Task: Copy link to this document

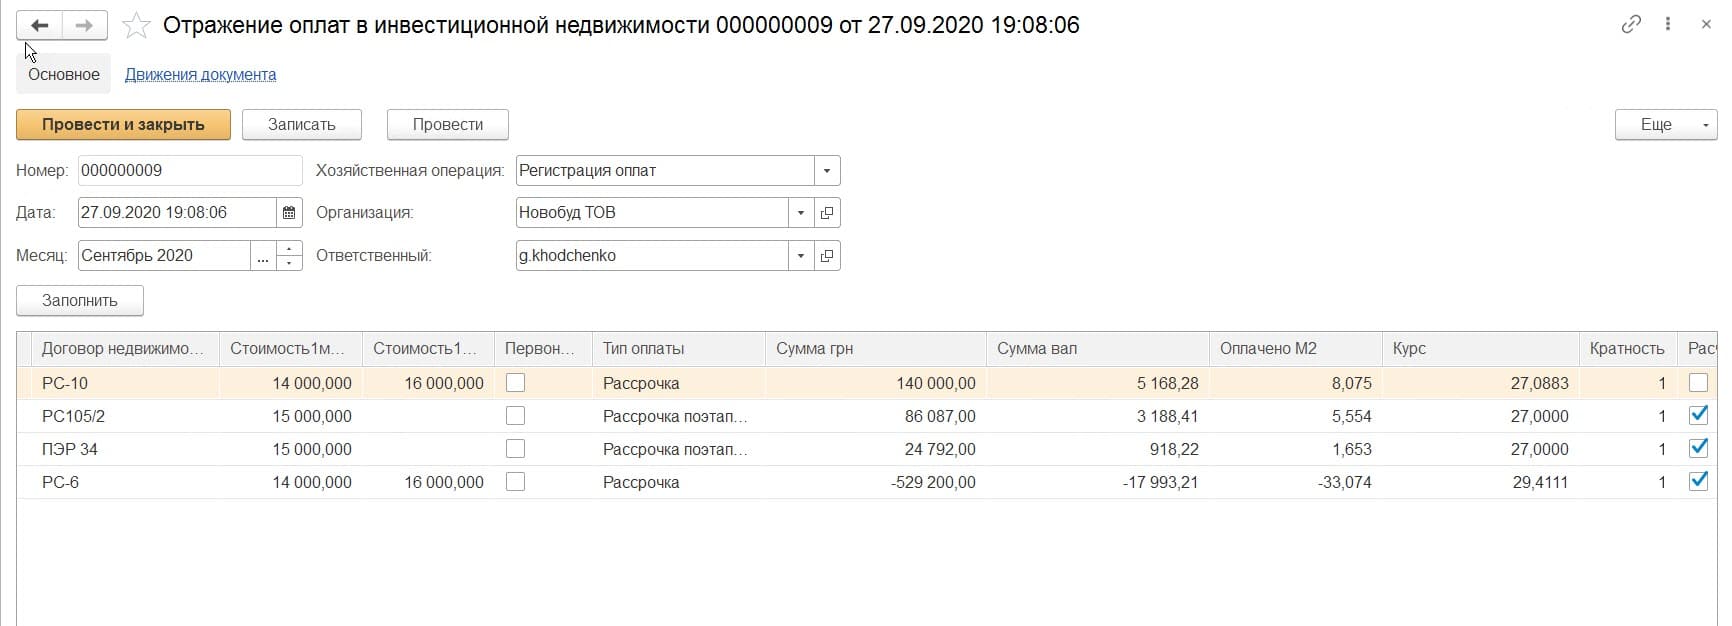Action: pyautogui.click(x=1631, y=25)
